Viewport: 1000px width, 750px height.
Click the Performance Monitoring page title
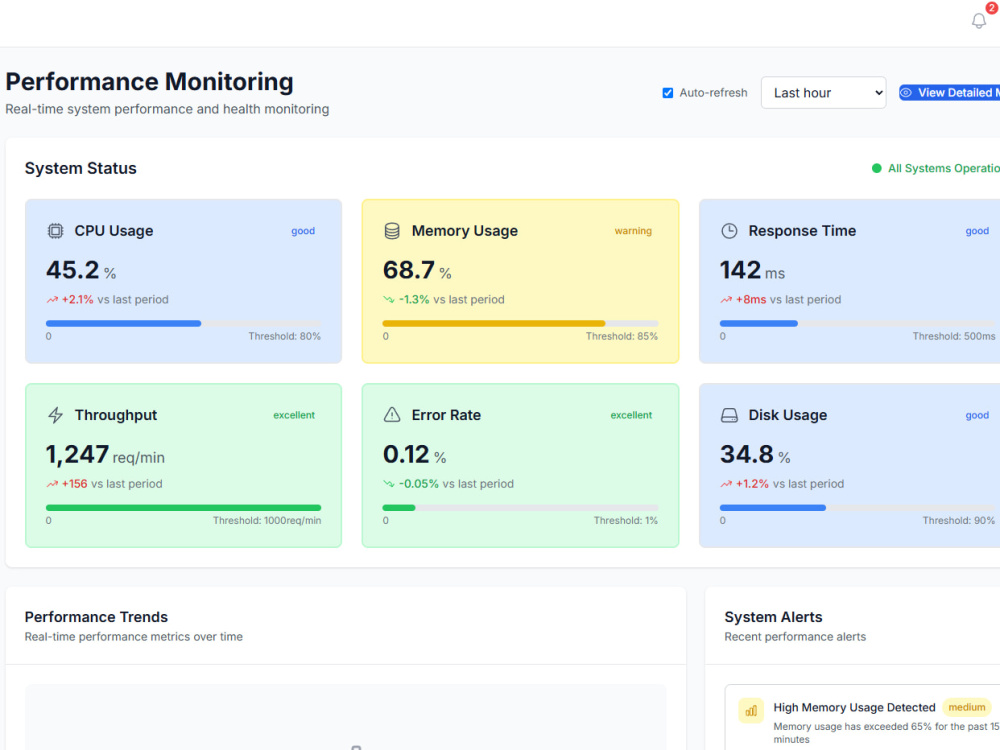(149, 82)
